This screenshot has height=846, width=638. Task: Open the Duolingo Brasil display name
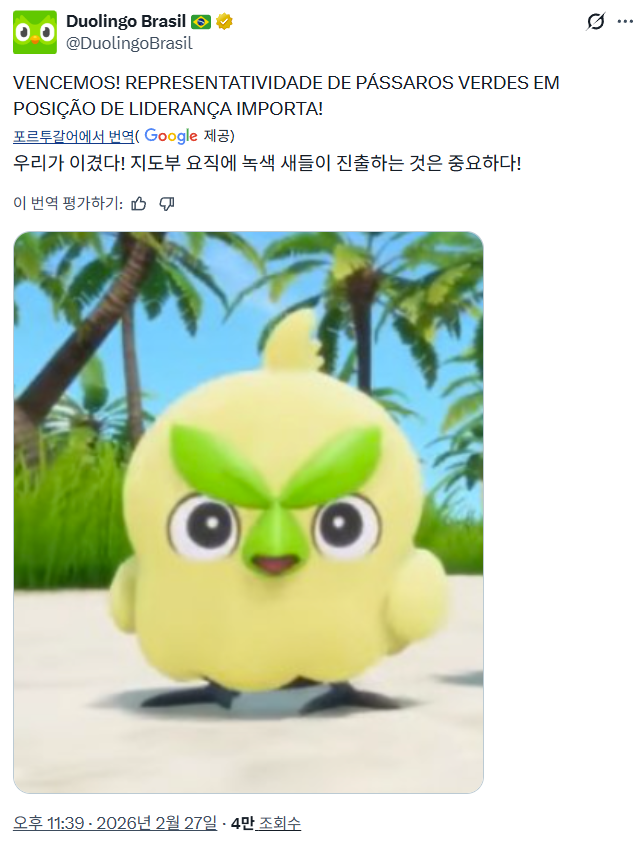[x=126, y=21]
